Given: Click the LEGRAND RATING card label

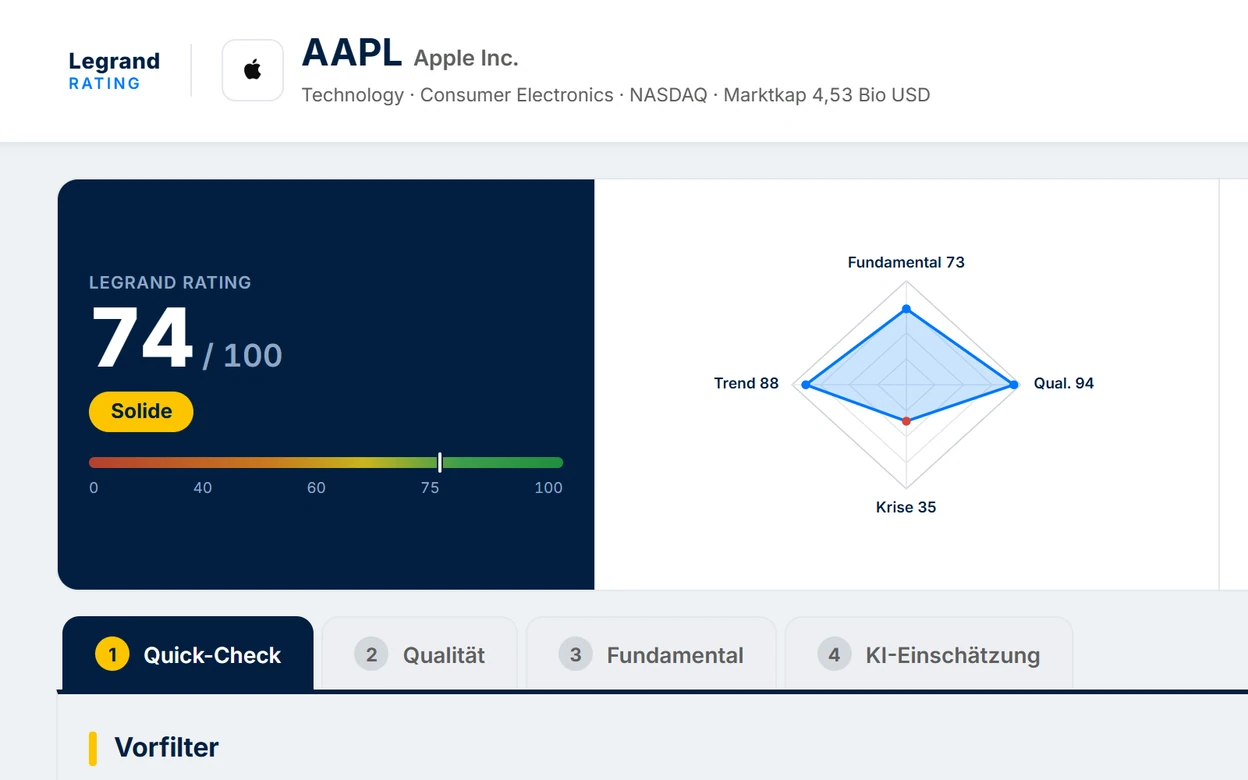Looking at the screenshot, I should (170, 282).
